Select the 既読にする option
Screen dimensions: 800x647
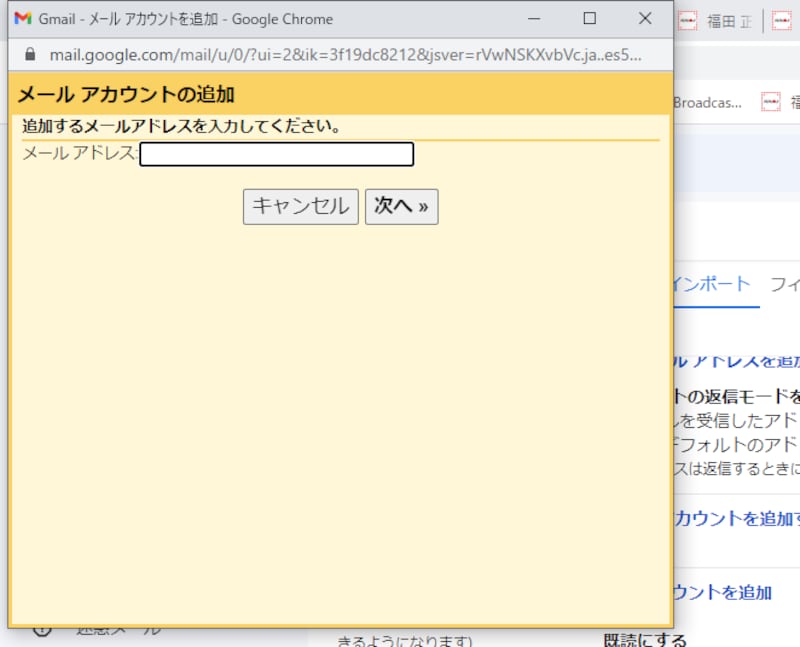click(645, 639)
